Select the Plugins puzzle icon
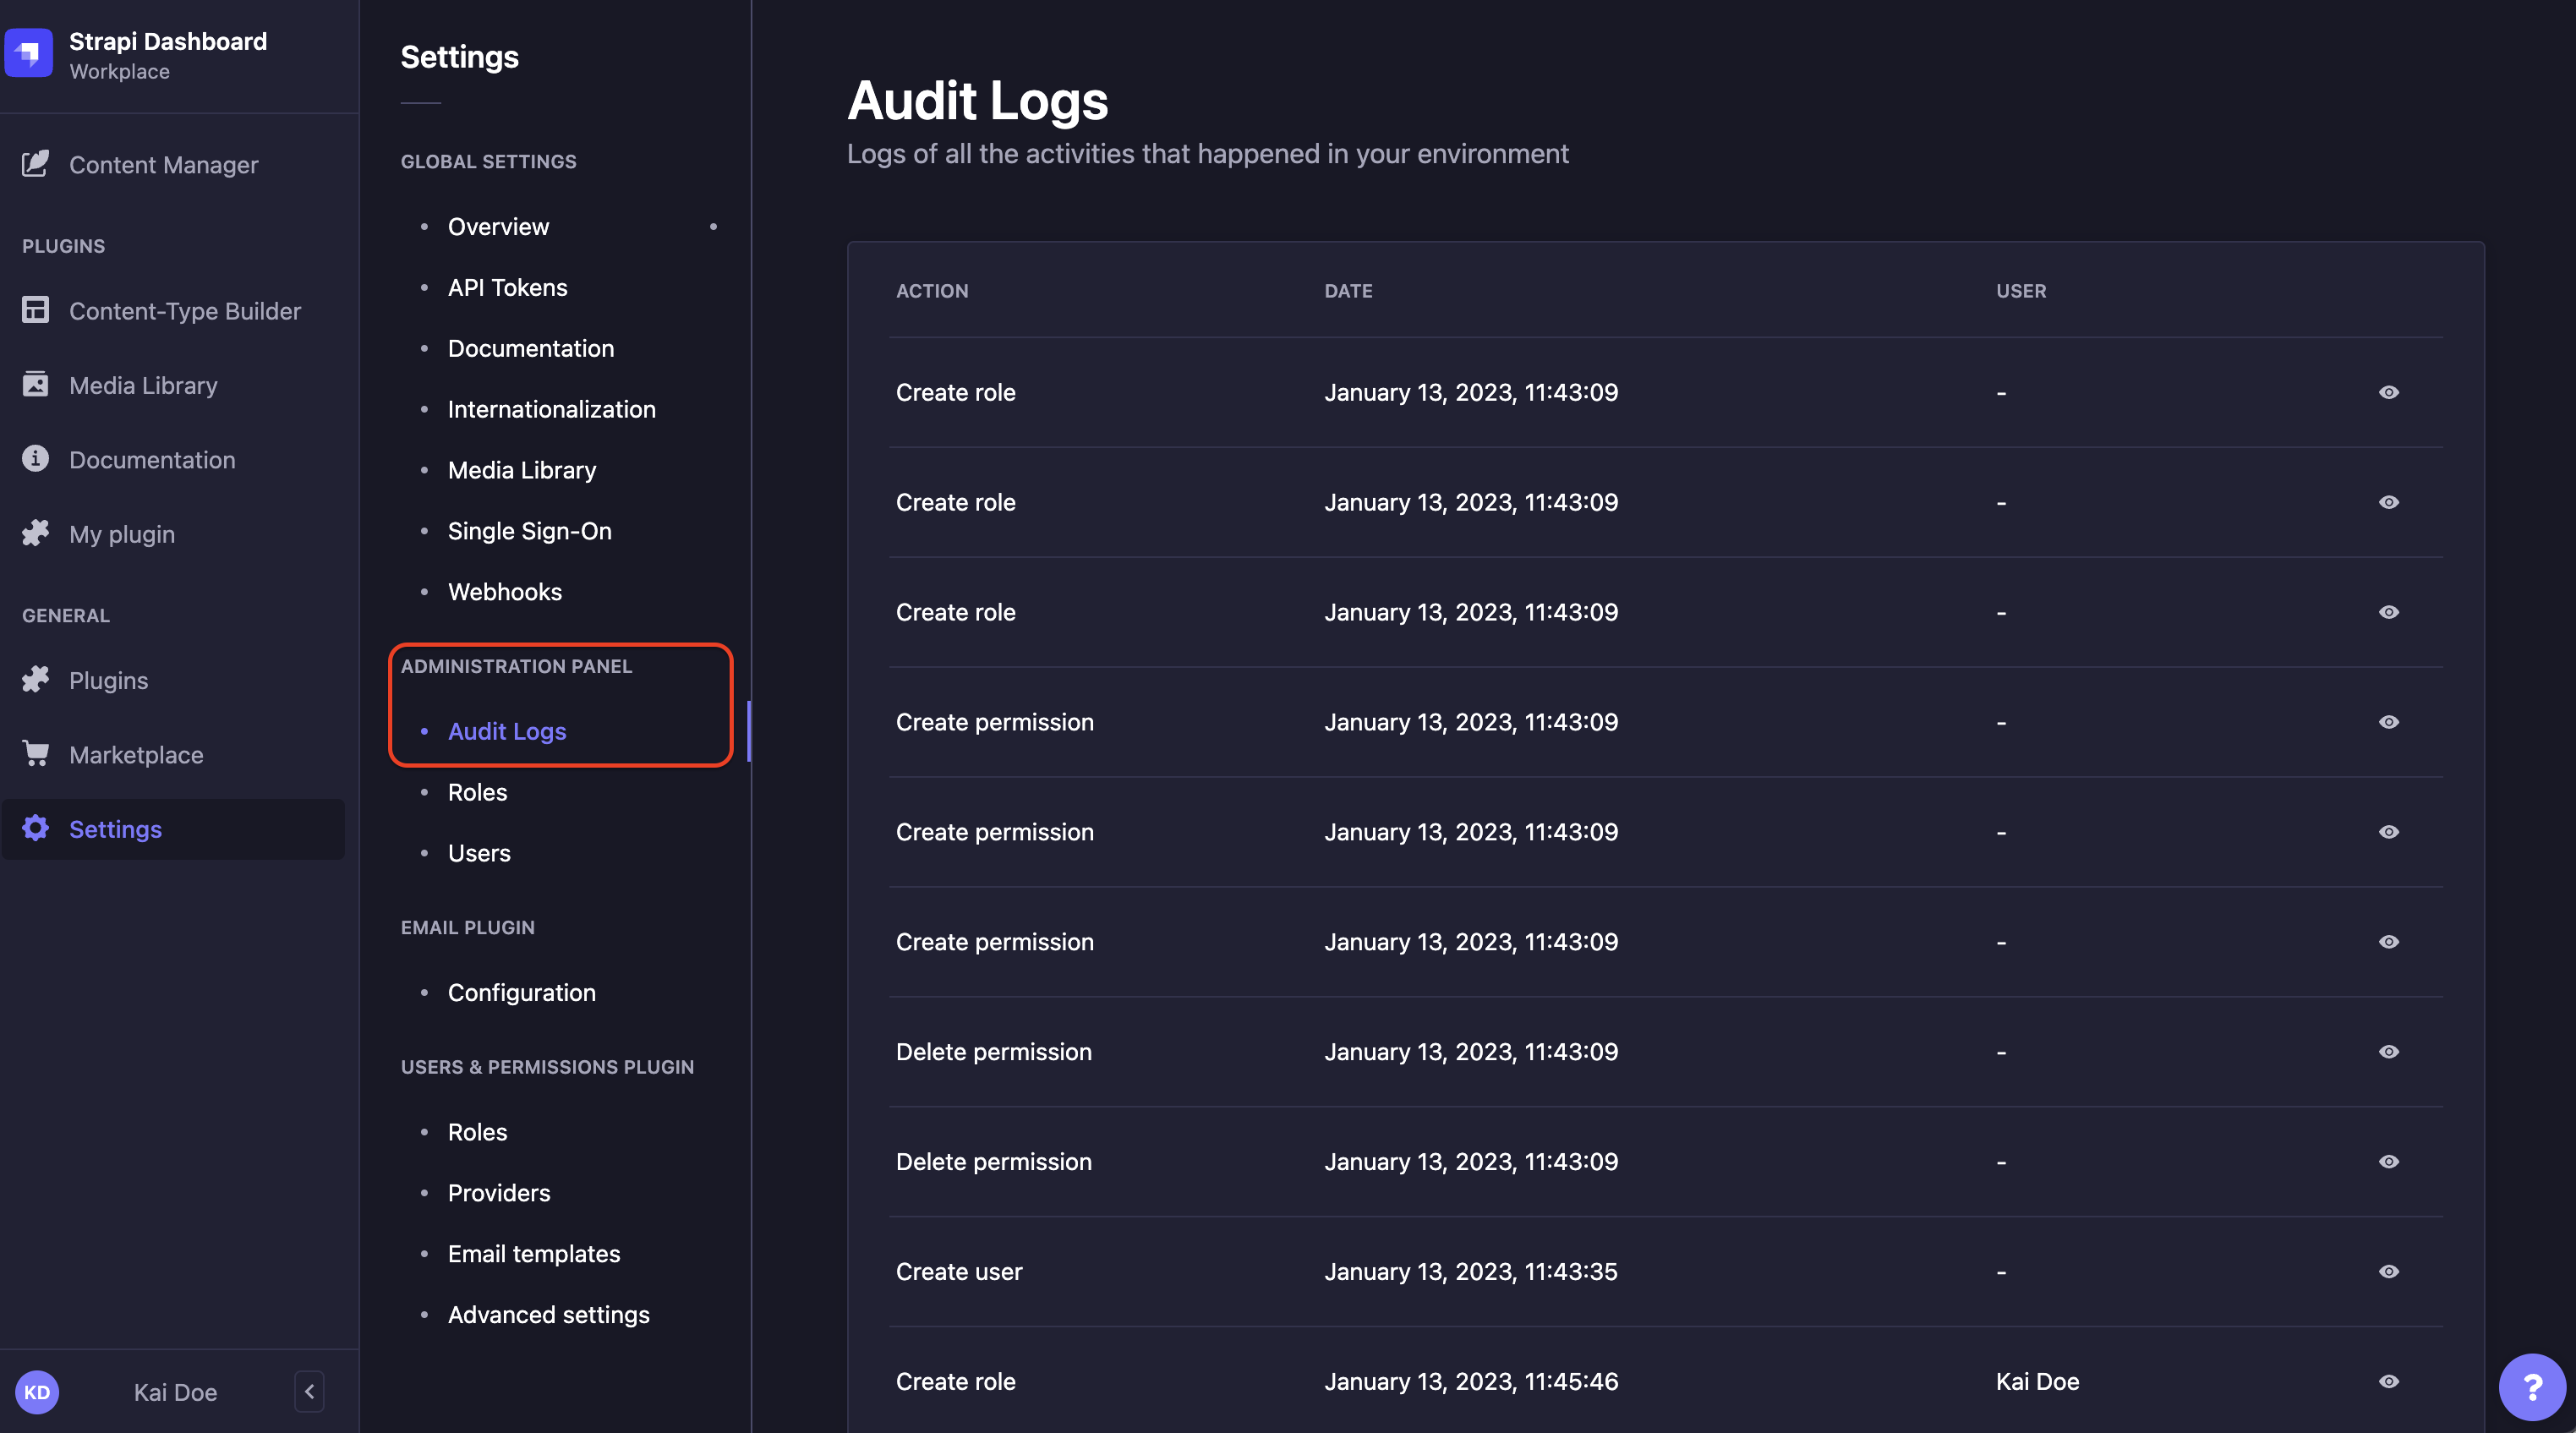2576x1433 pixels. tap(36, 679)
